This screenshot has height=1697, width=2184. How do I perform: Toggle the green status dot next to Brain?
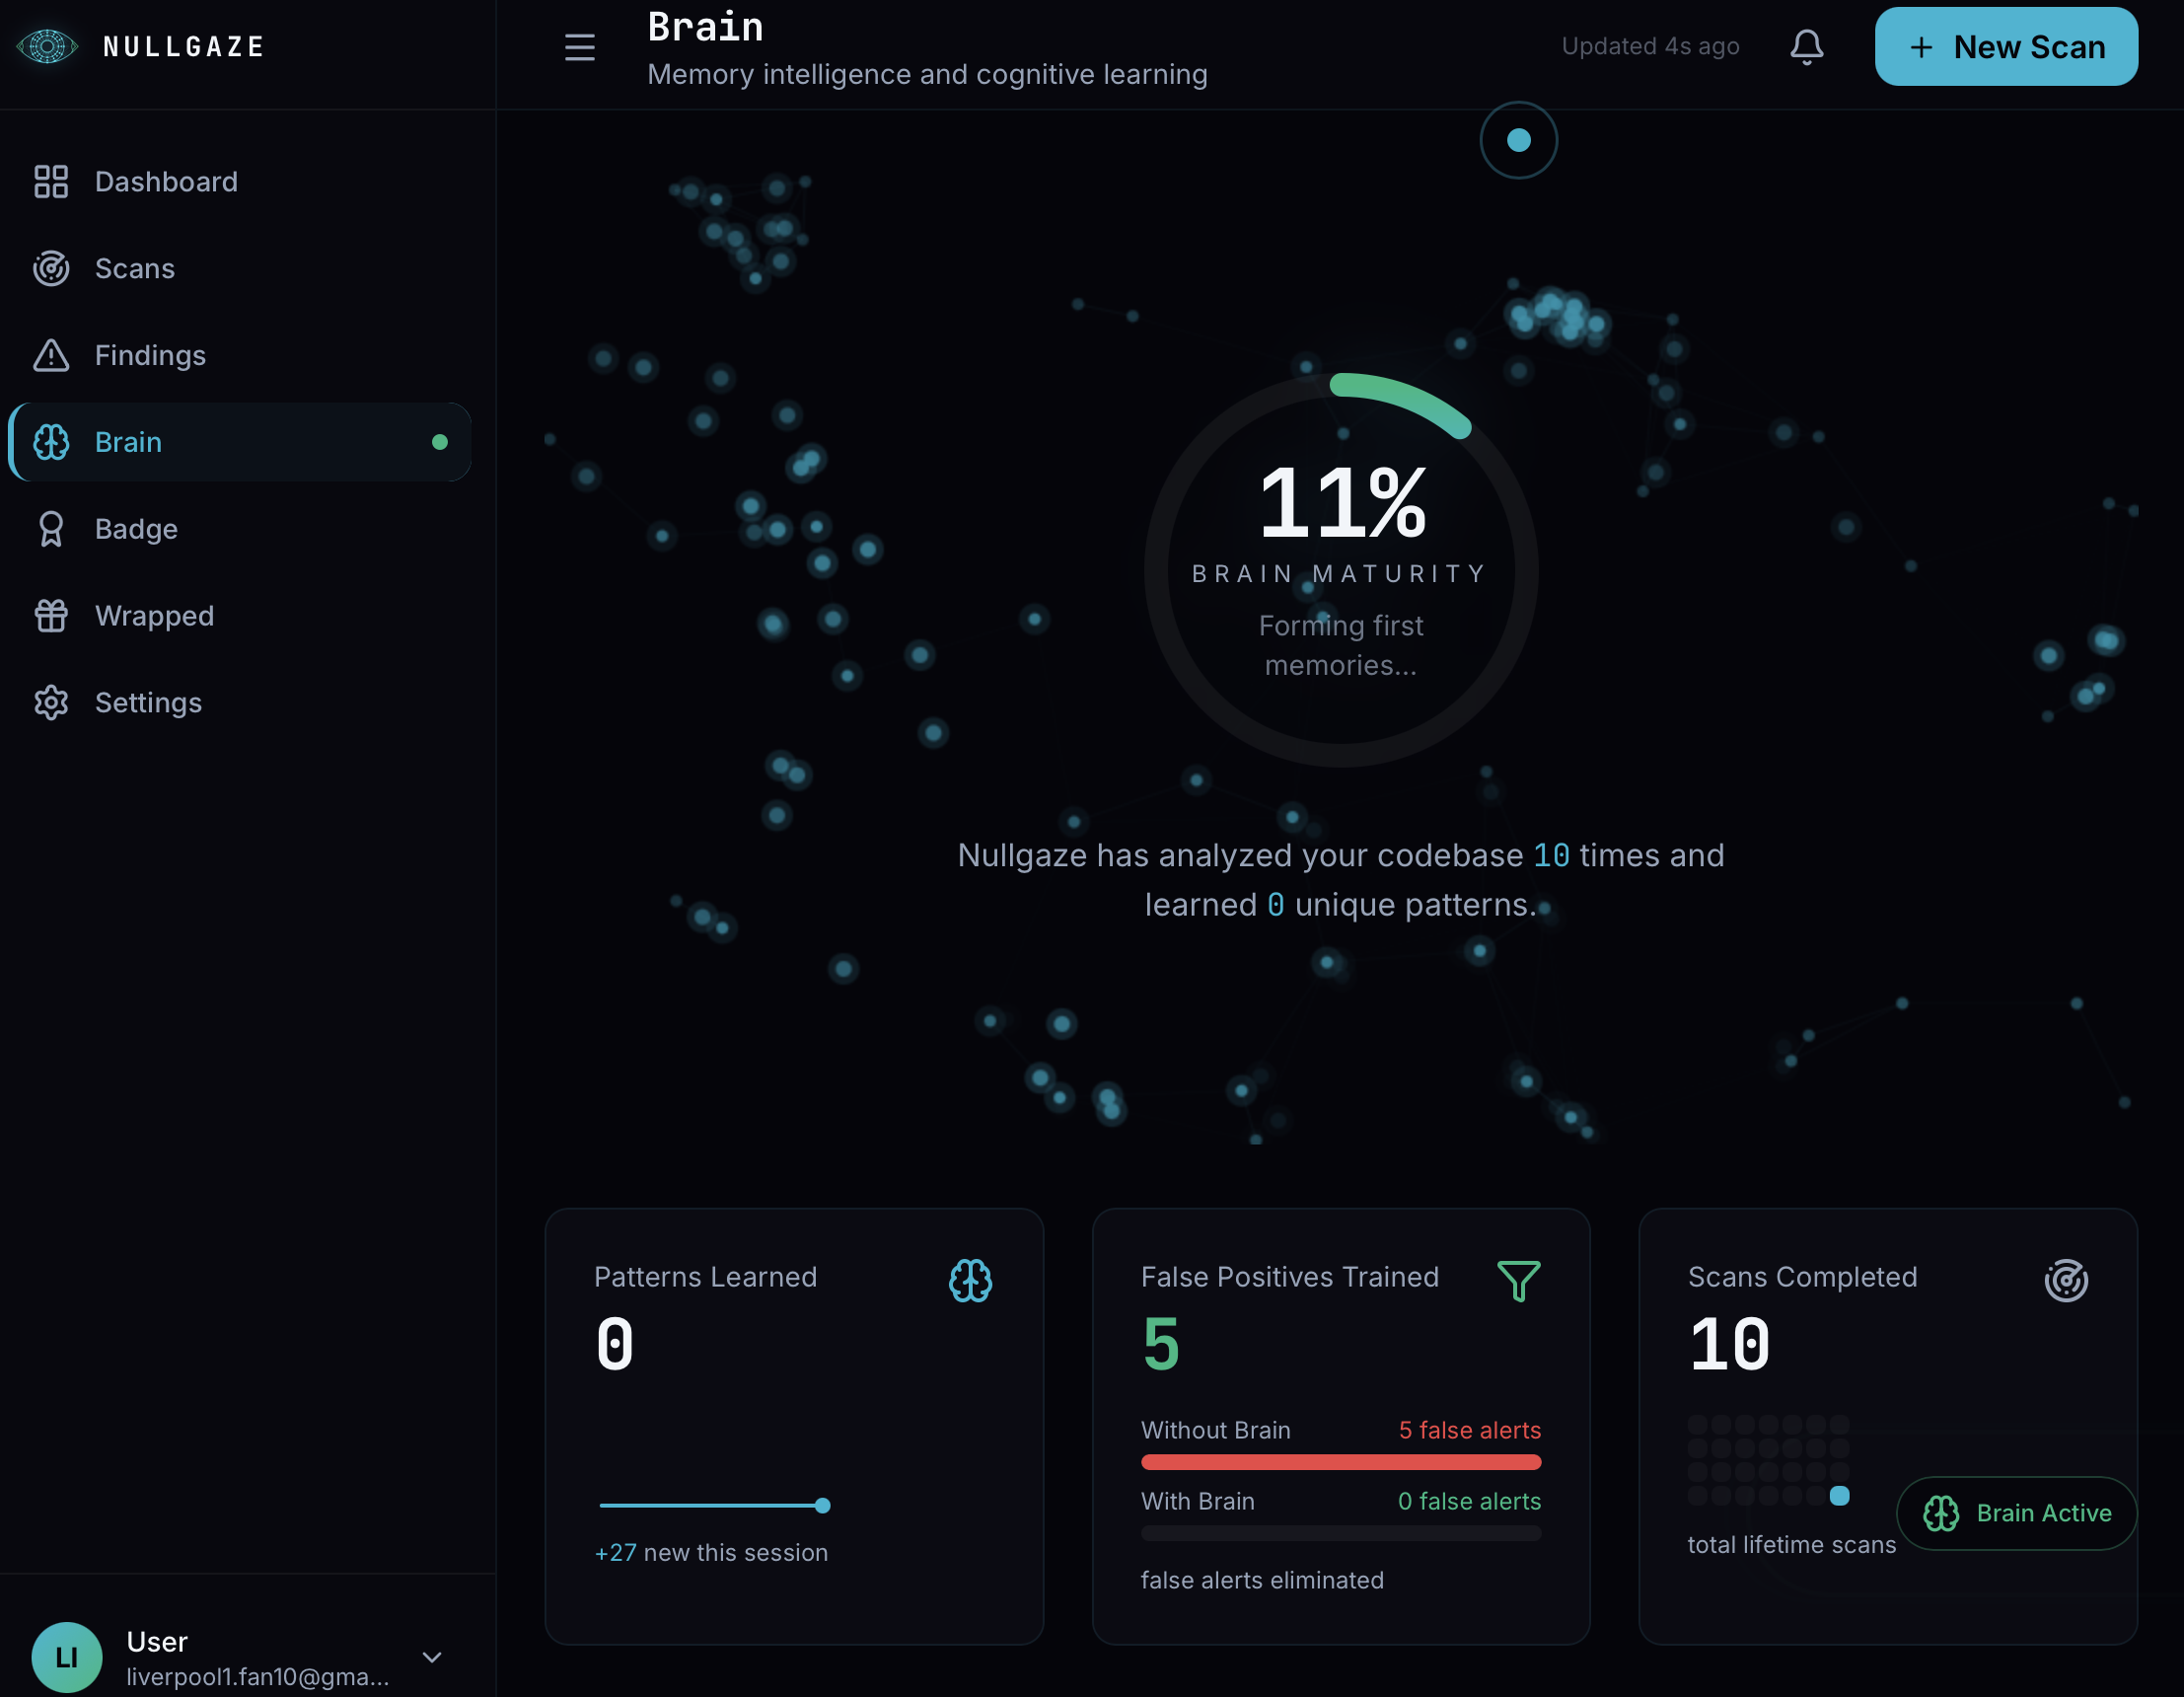click(x=440, y=441)
